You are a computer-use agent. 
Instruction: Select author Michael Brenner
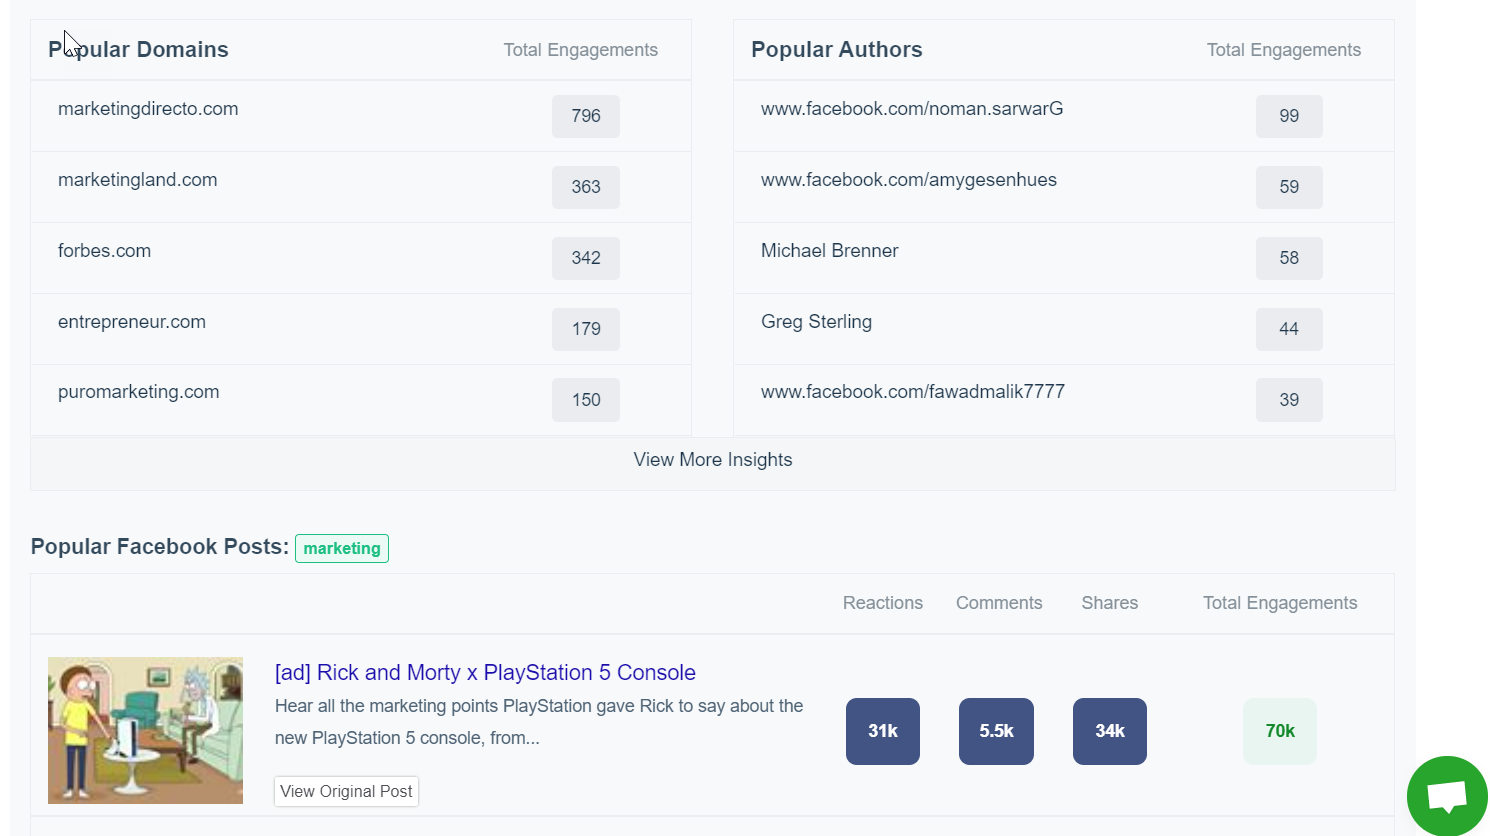[x=830, y=251]
